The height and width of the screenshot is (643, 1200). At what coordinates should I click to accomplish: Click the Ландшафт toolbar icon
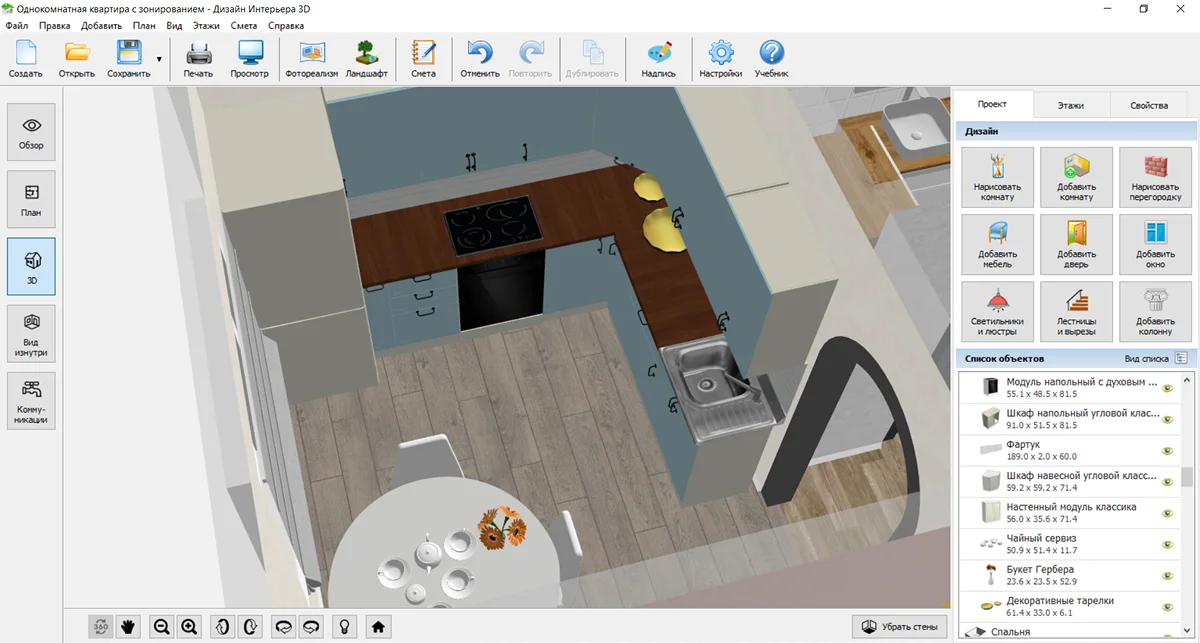(366, 59)
